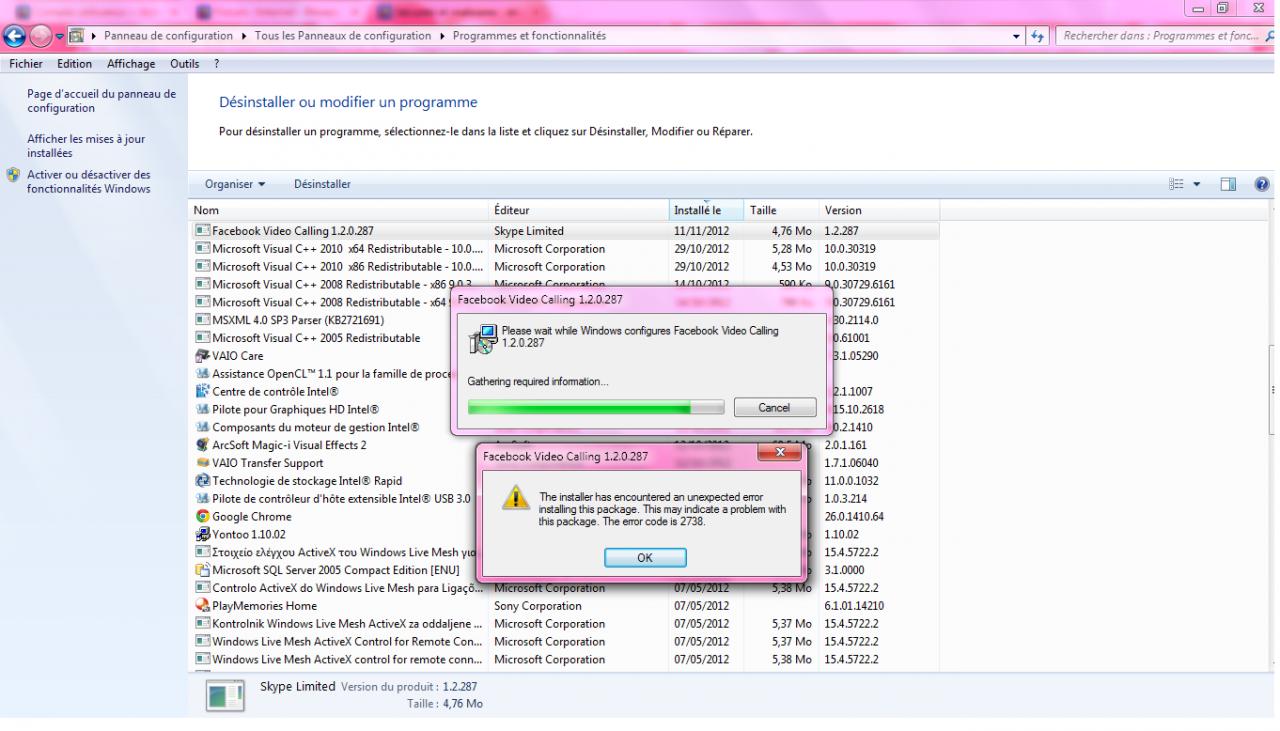The width and height of the screenshot is (1280, 731).
Task: Click the Google Chrome icon in the list
Action: click(x=203, y=517)
